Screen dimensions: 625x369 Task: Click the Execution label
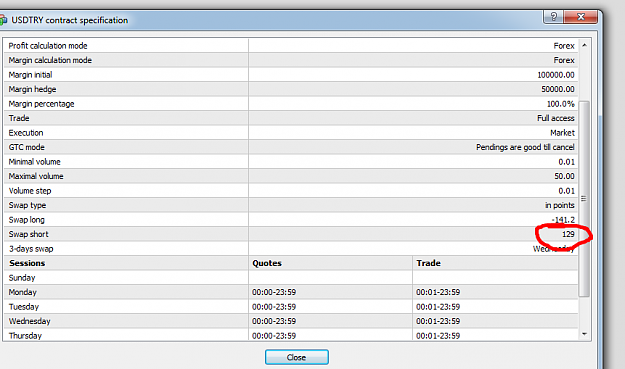(26, 133)
